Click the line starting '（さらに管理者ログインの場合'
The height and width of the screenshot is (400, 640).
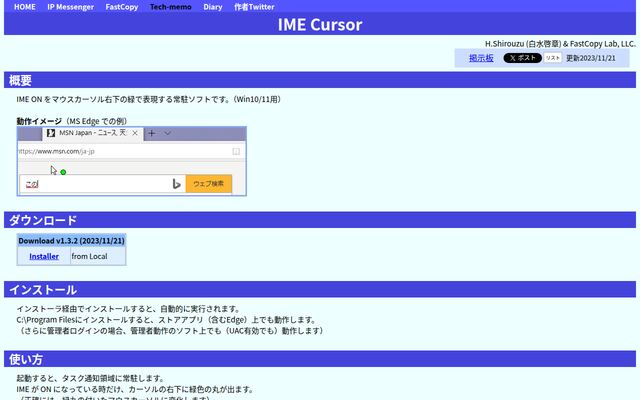171,331
